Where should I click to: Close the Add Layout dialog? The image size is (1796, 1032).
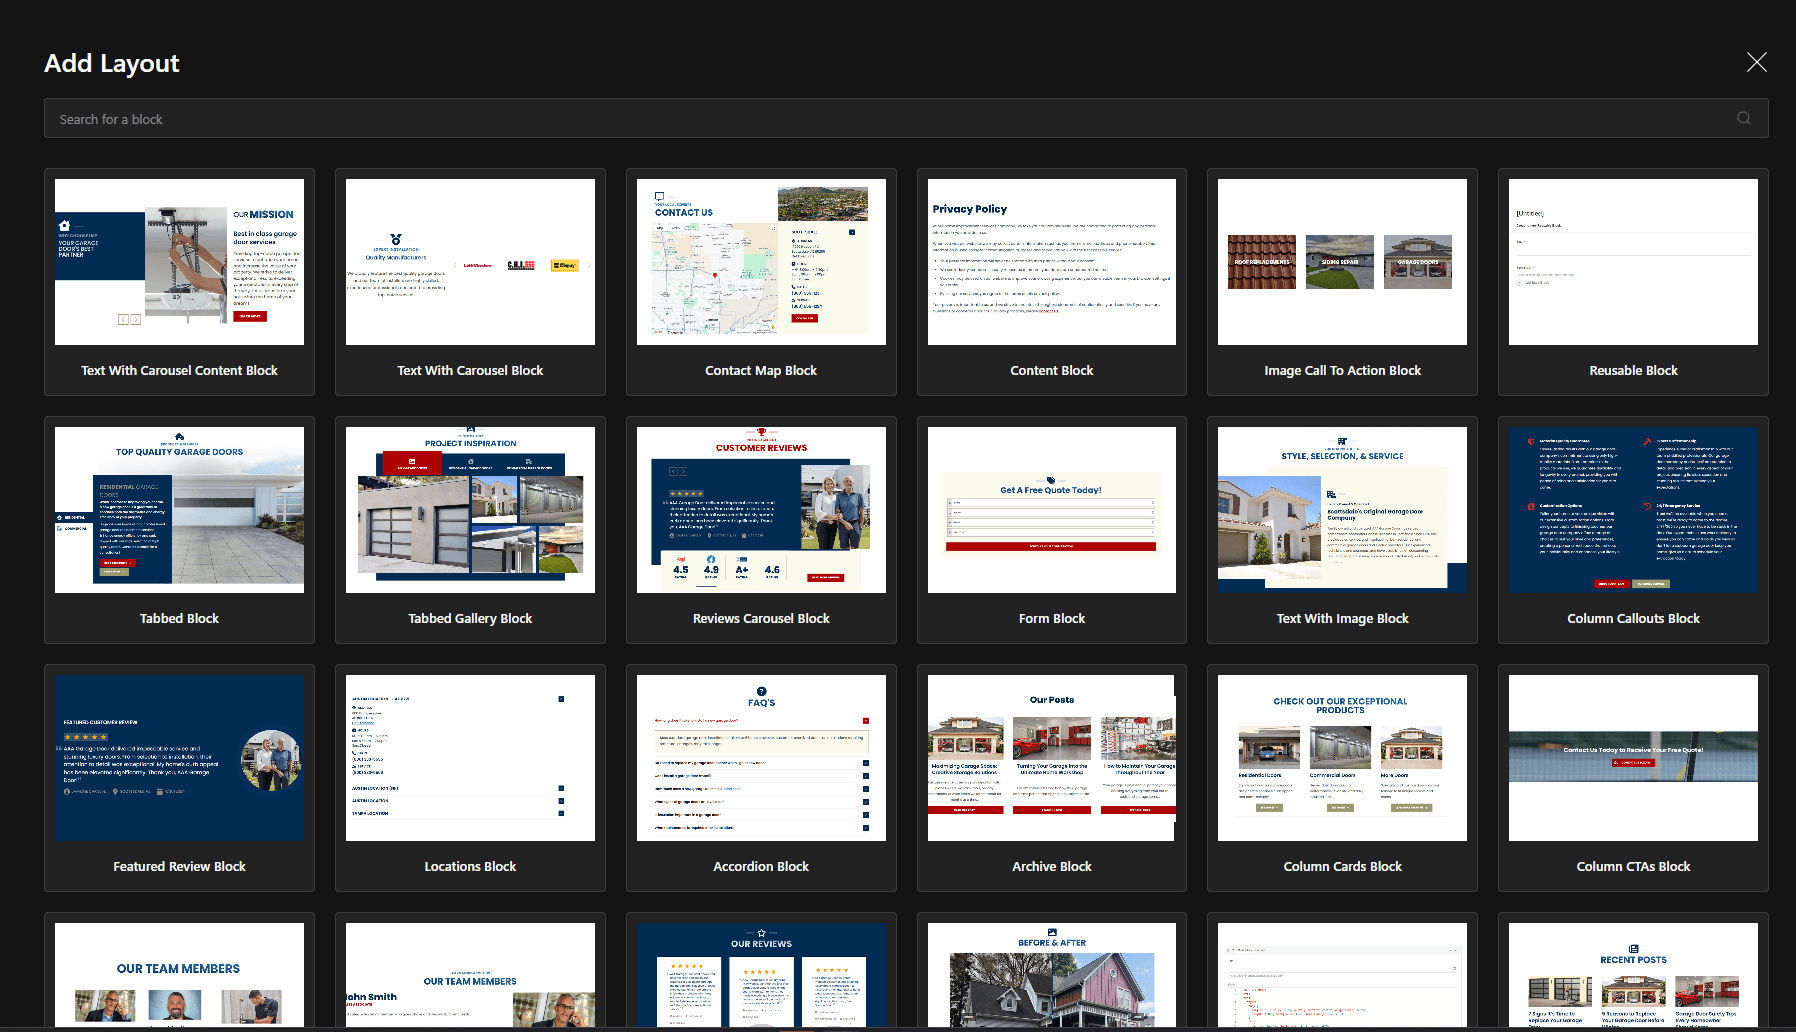[1756, 62]
